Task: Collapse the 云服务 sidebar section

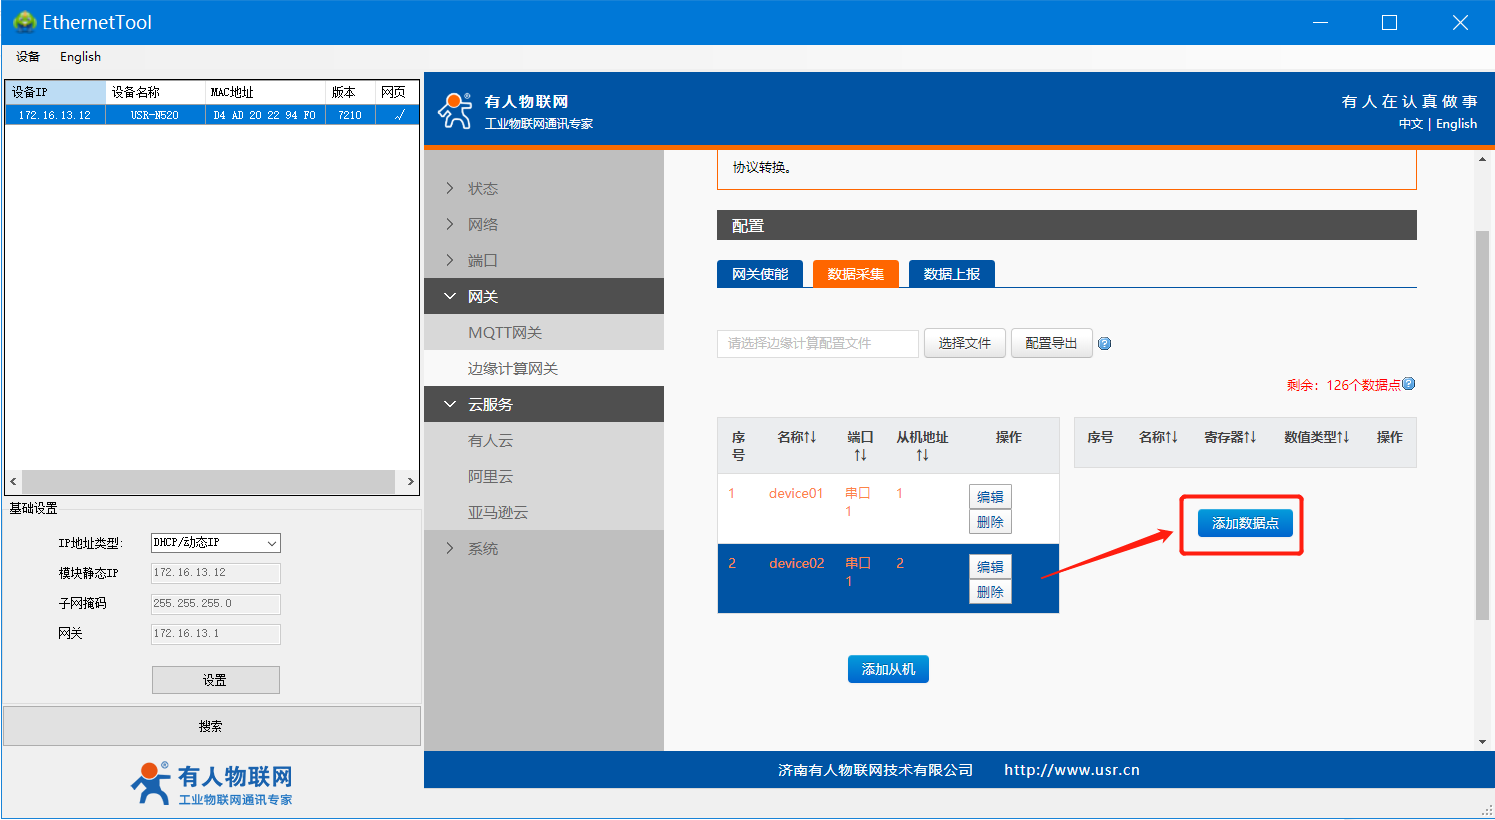Action: [x=490, y=404]
